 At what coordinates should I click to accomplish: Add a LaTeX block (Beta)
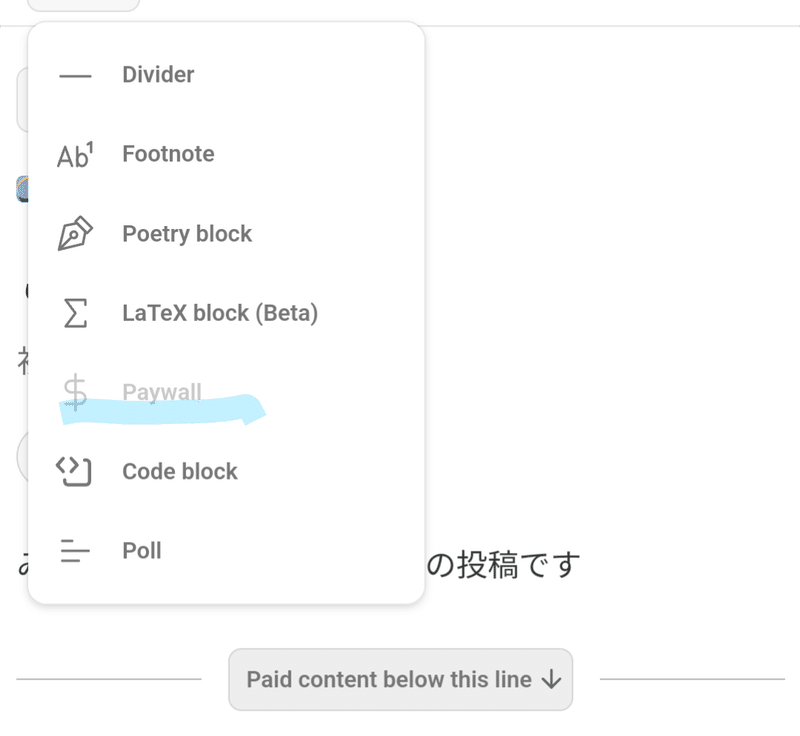(x=226, y=313)
